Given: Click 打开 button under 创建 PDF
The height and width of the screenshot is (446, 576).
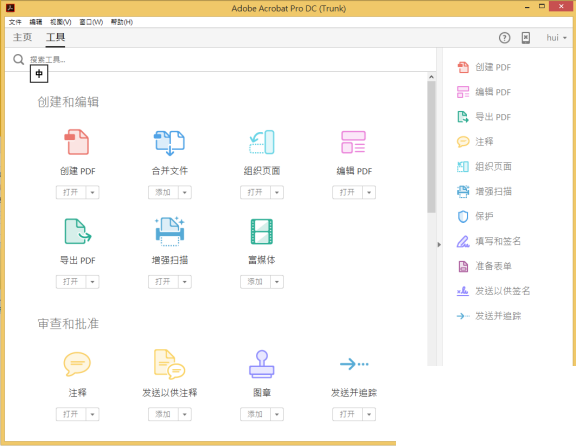Looking at the screenshot, I should click(x=71, y=192).
